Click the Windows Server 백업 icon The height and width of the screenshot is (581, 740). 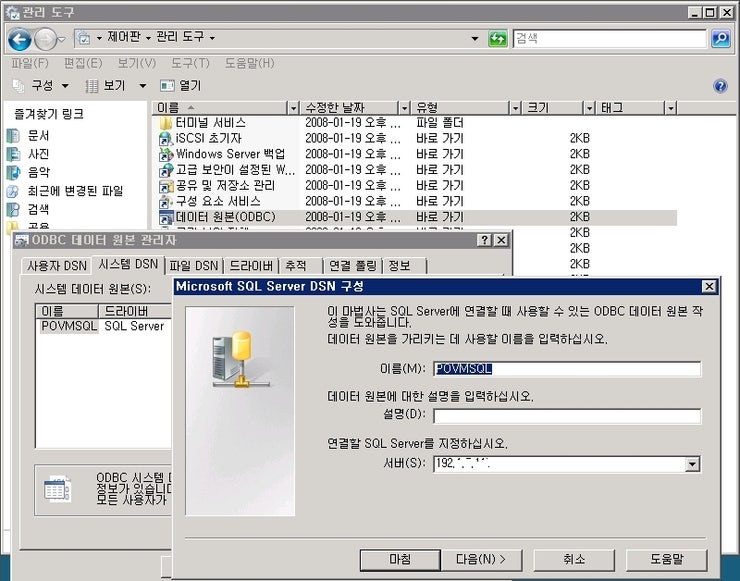tap(166, 154)
